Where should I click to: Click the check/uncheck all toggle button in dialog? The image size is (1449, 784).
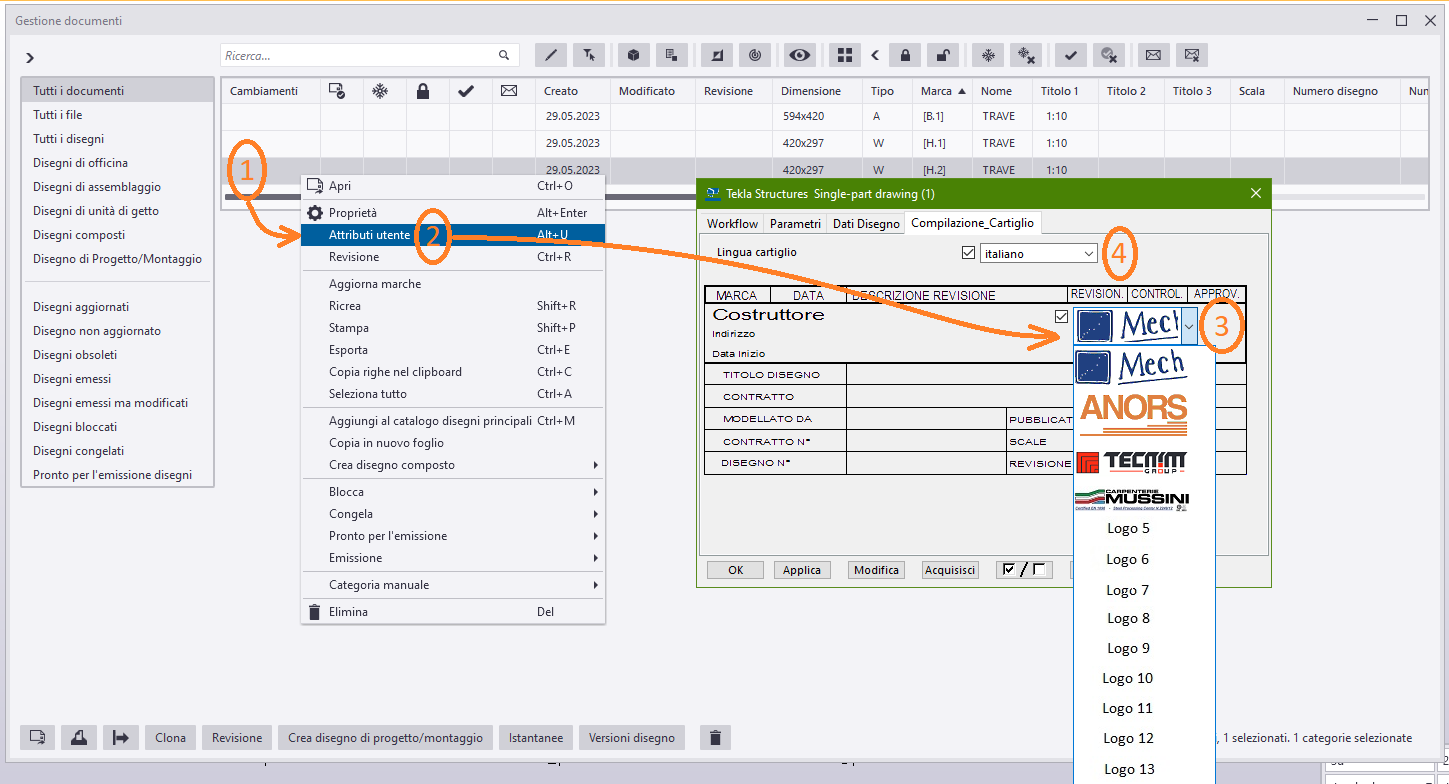[1024, 570]
